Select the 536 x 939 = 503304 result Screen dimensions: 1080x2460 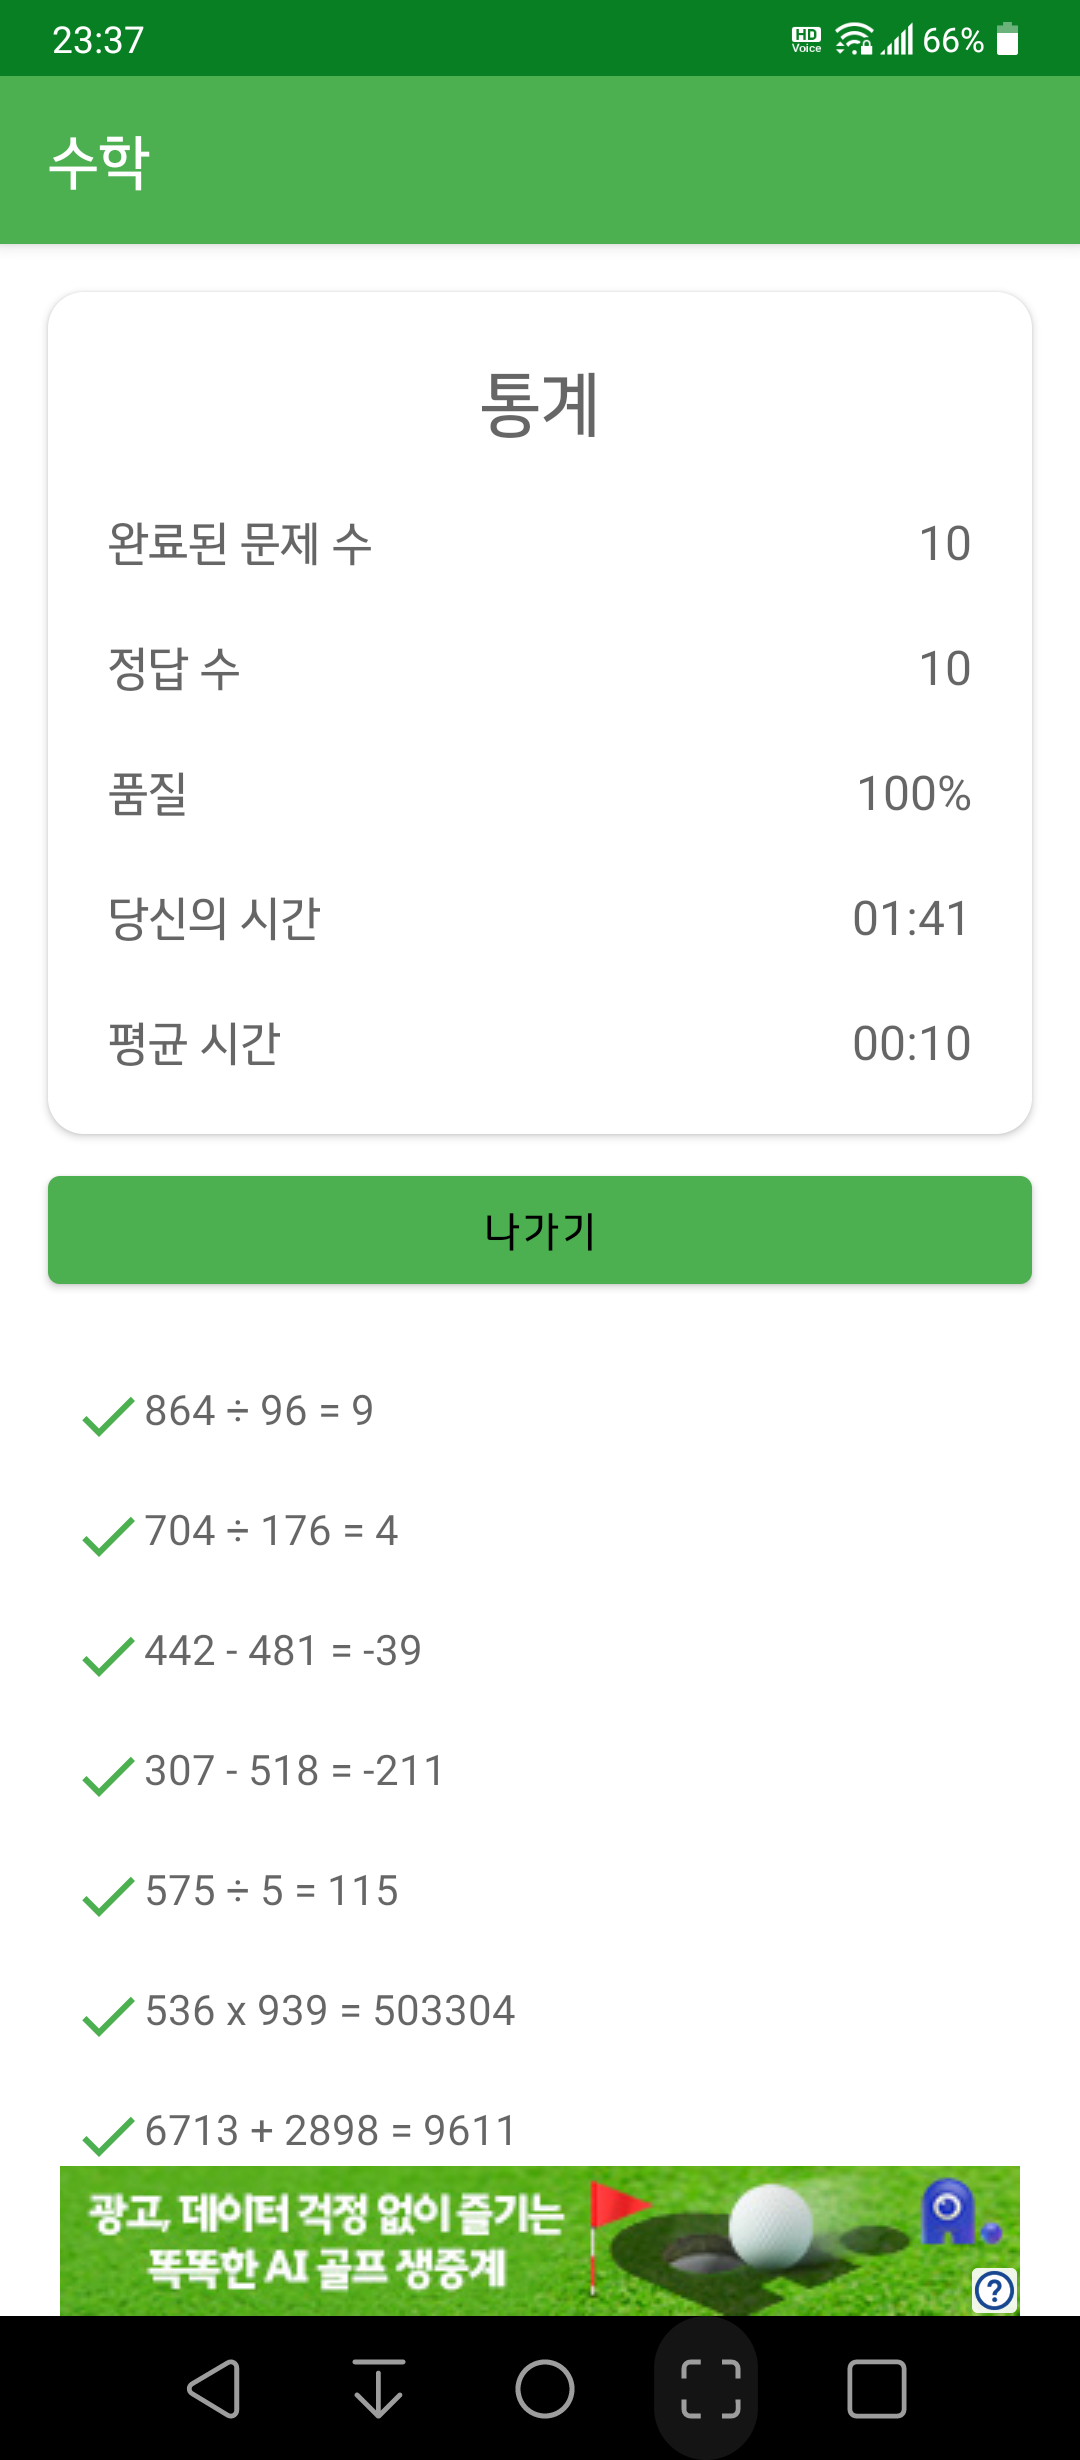coord(330,2011)
